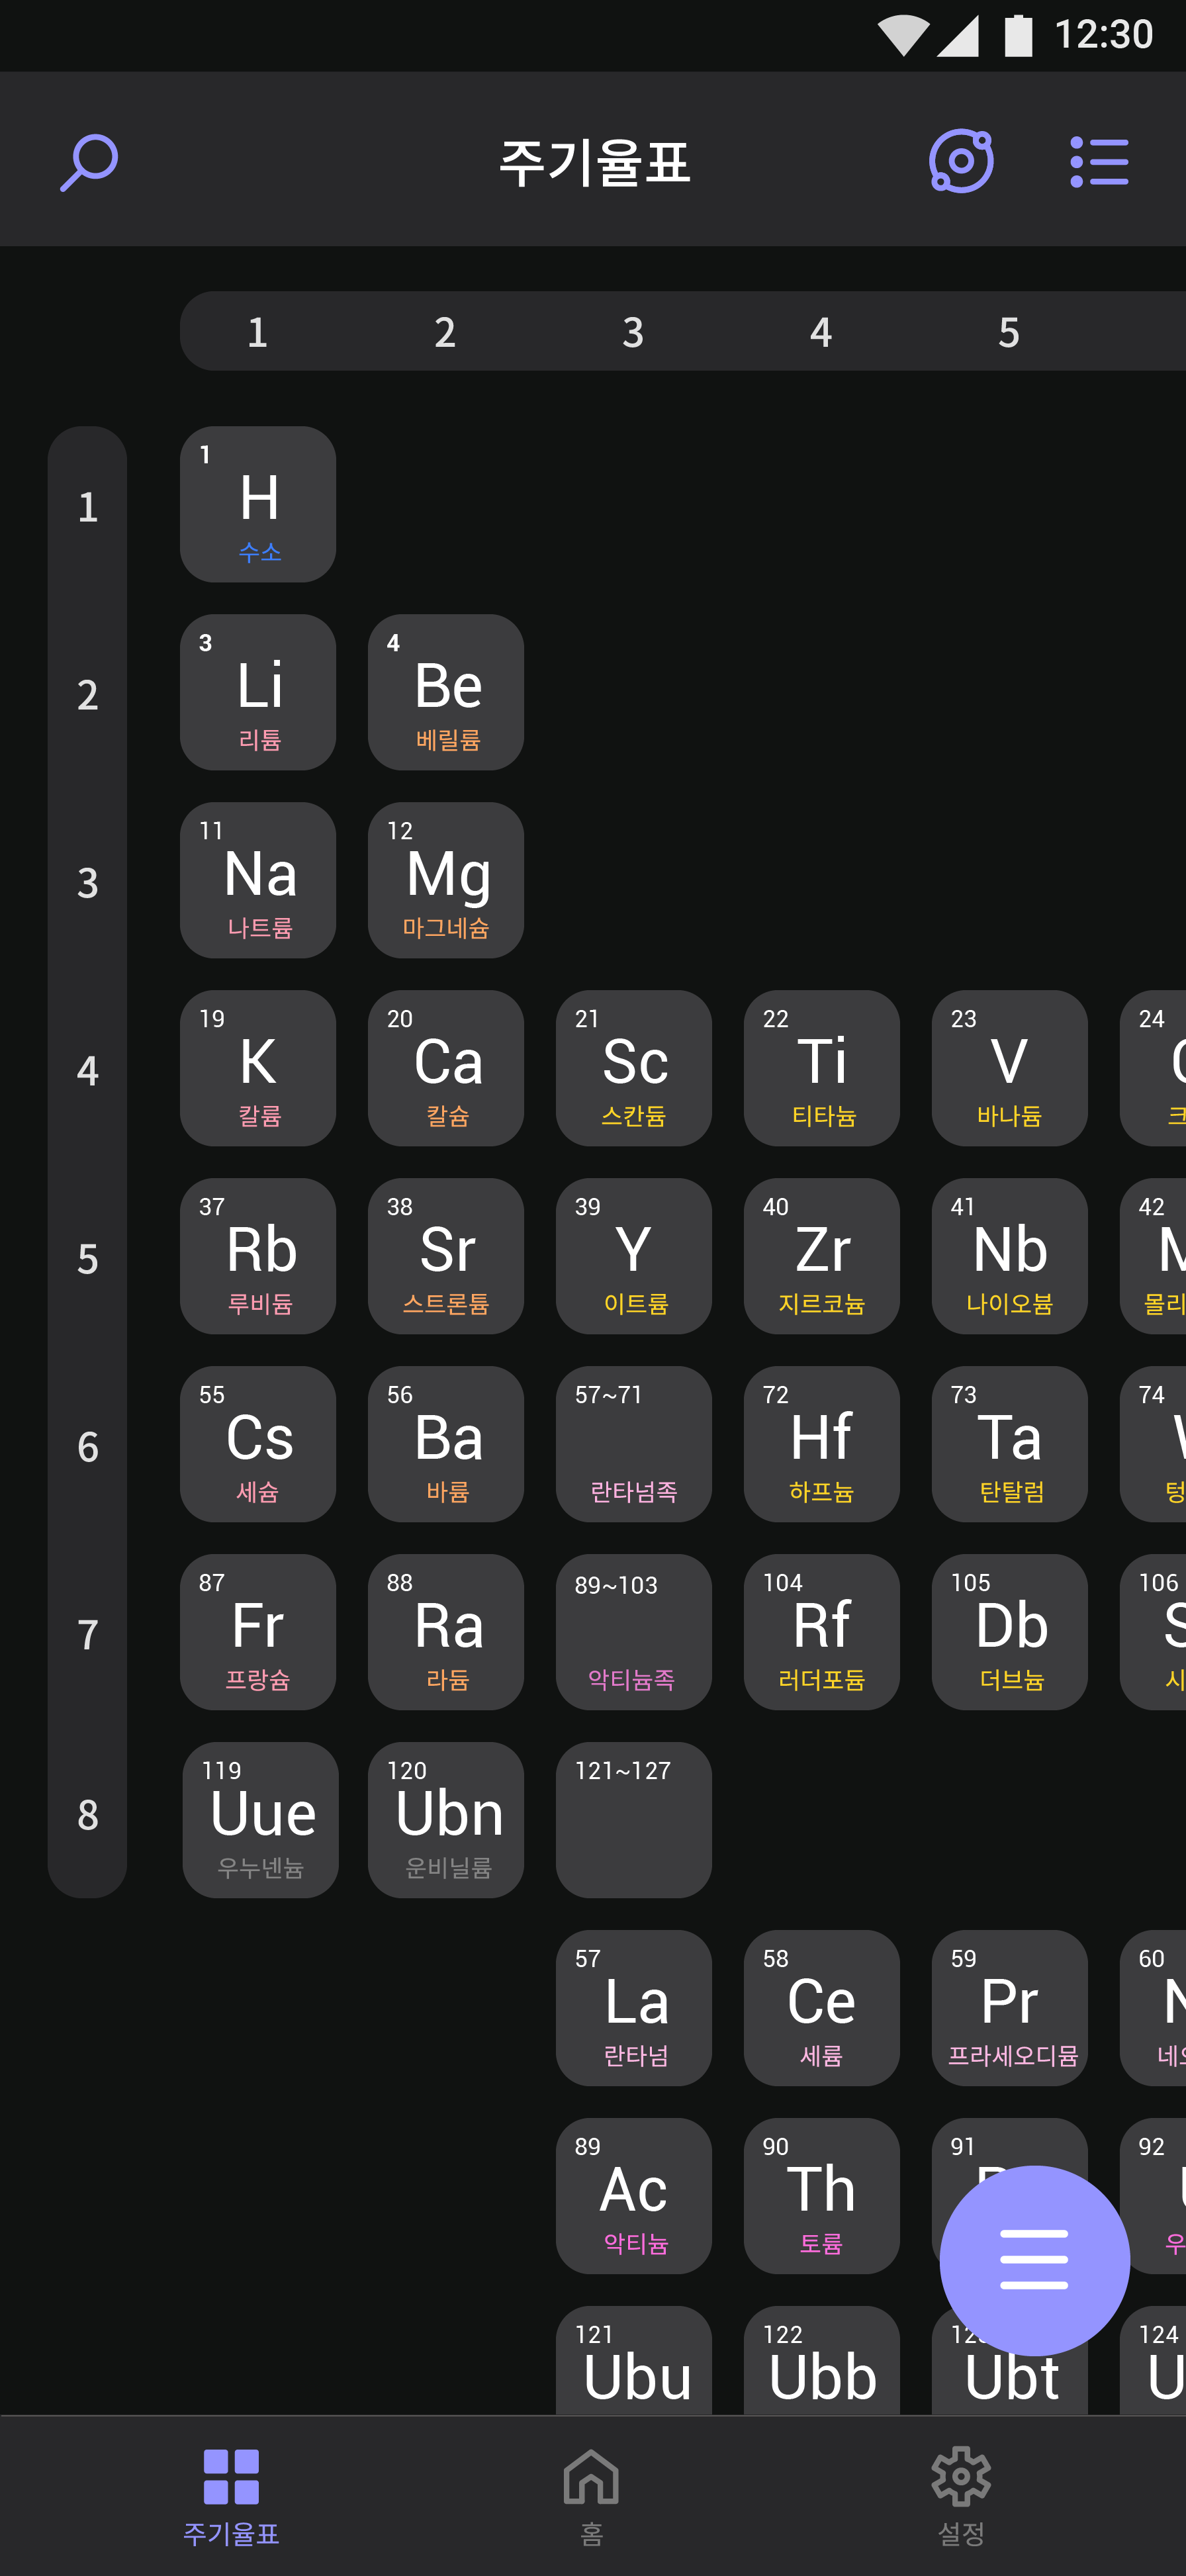Select the Tantalum (Ta) tile

[x=1010, y=1444]
